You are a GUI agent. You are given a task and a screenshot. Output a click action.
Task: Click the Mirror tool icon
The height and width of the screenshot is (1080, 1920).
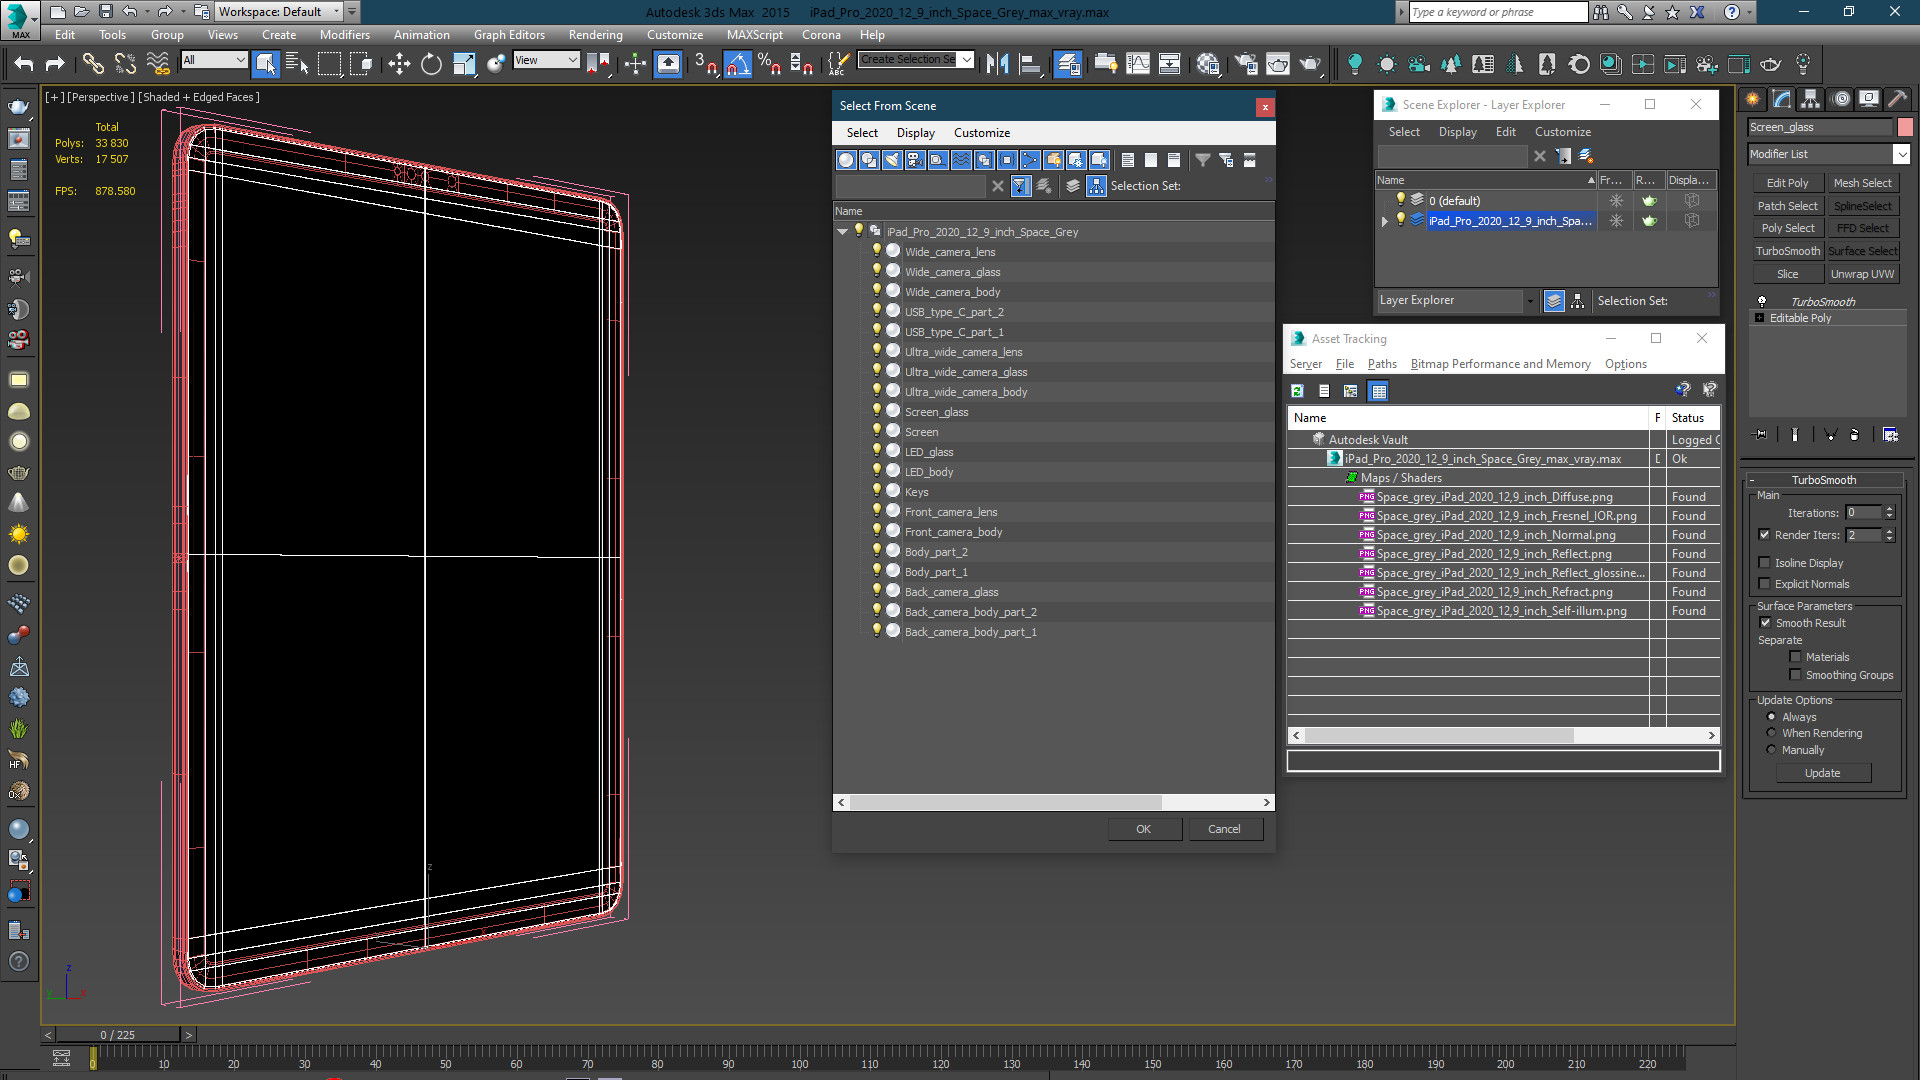click(x=997, y=64)
